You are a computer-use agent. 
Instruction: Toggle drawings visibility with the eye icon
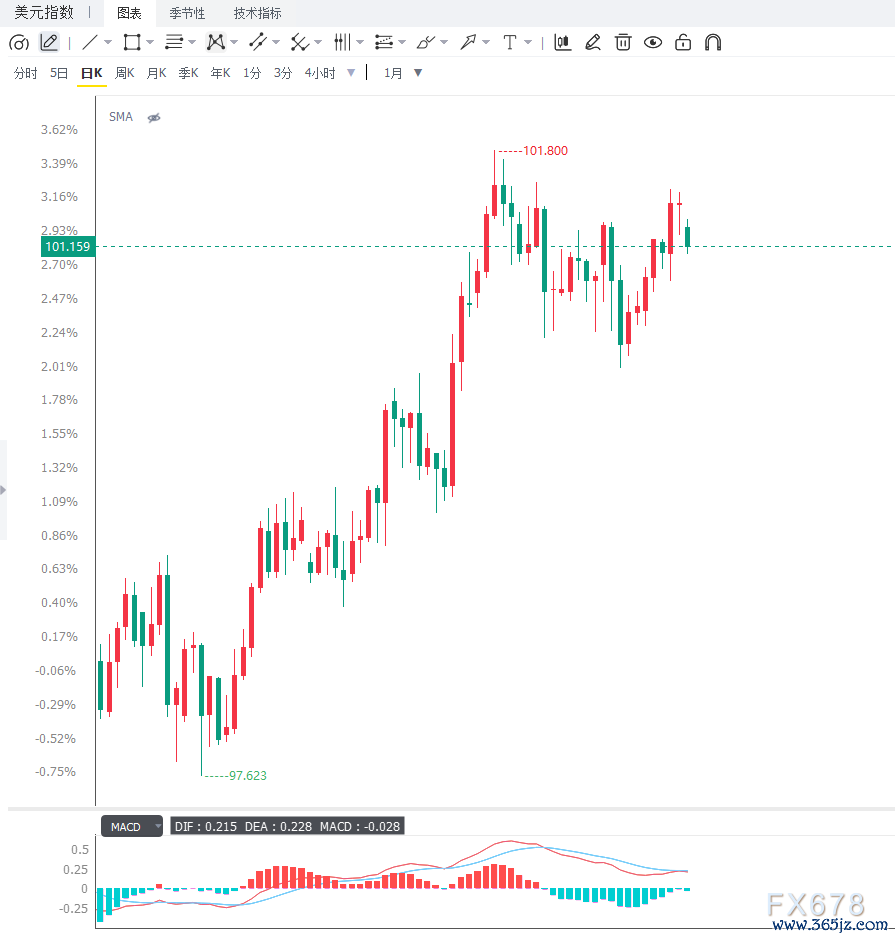tap(653, 43)
